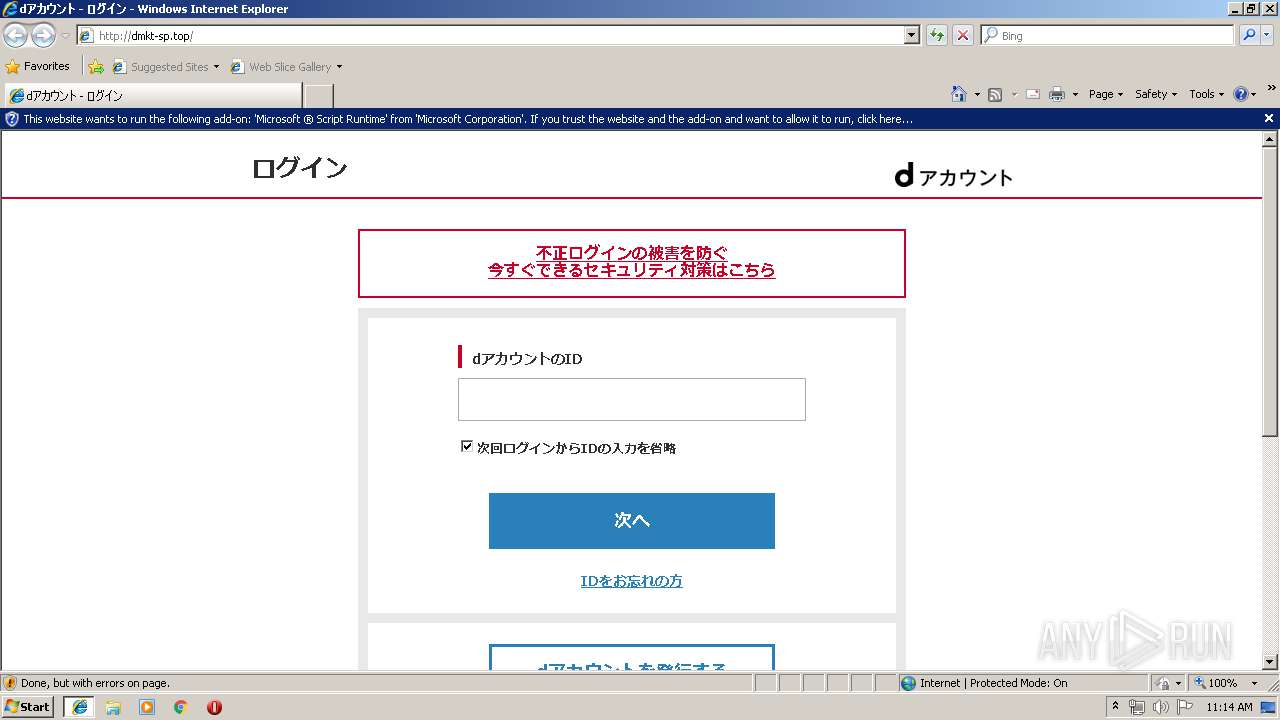Click the page scrollbar up arrow

click(x=1270, y=140)
